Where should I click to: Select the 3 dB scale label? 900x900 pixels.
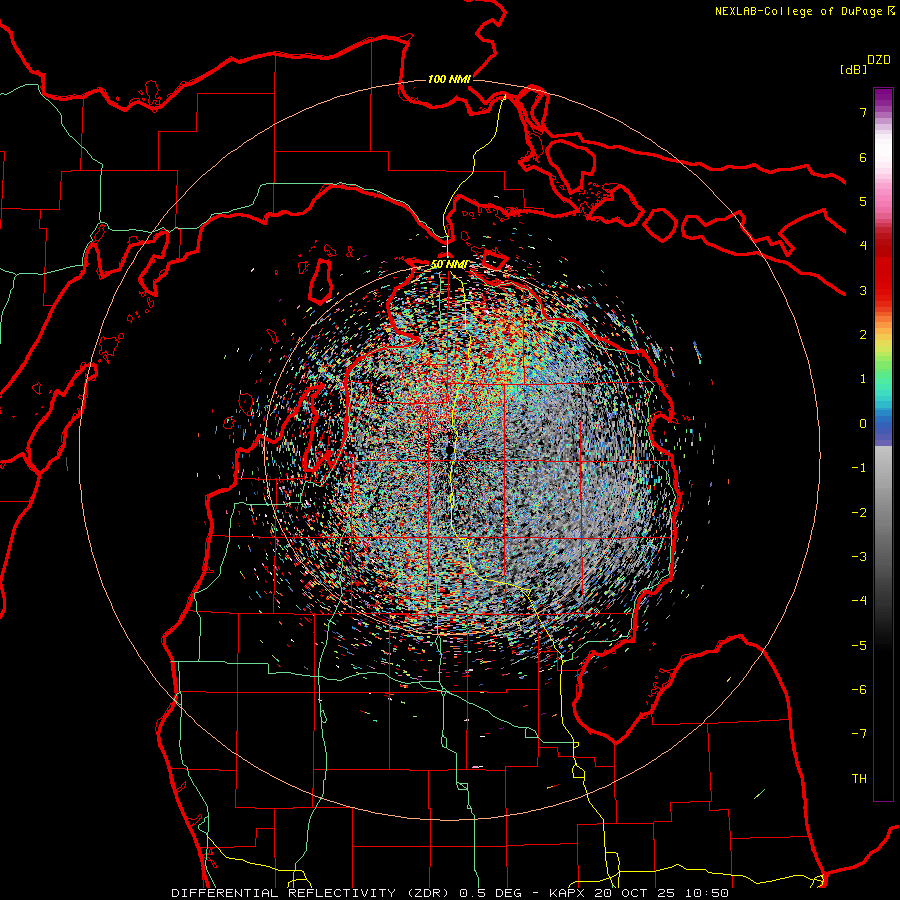pyautogui.click(x=863, y=290)
